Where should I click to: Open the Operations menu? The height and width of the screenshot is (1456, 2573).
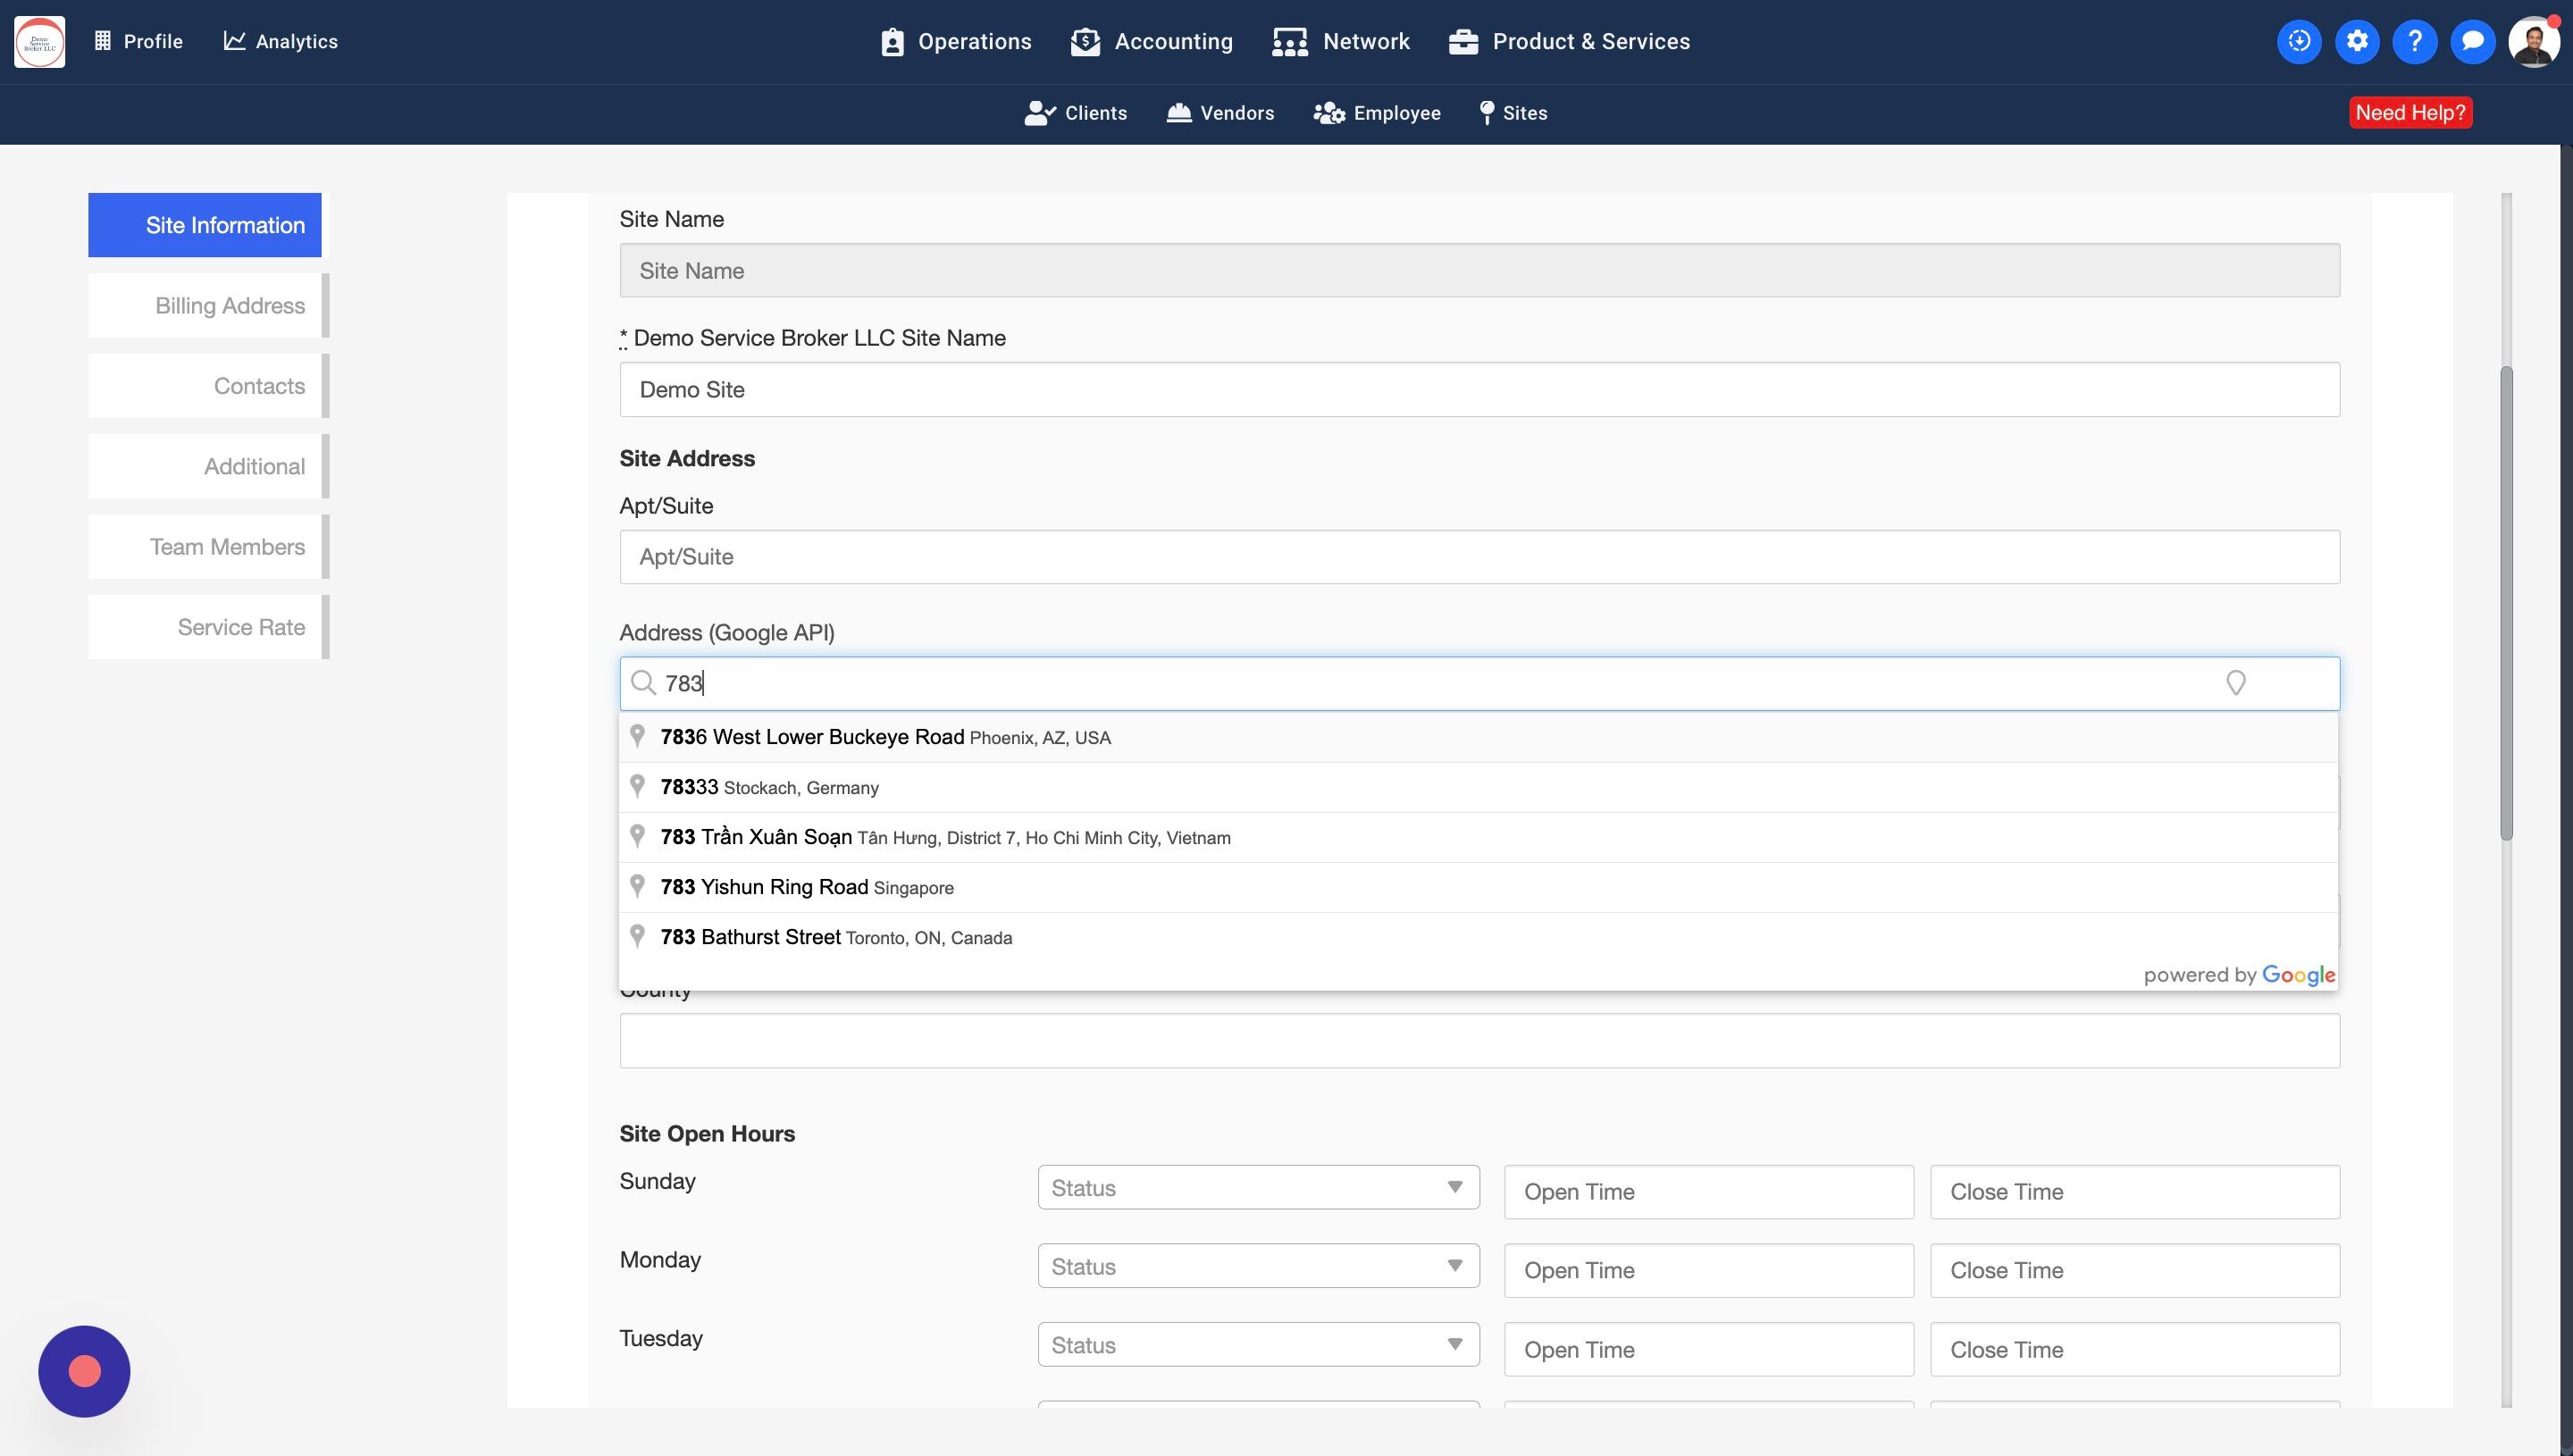(956, 41)
